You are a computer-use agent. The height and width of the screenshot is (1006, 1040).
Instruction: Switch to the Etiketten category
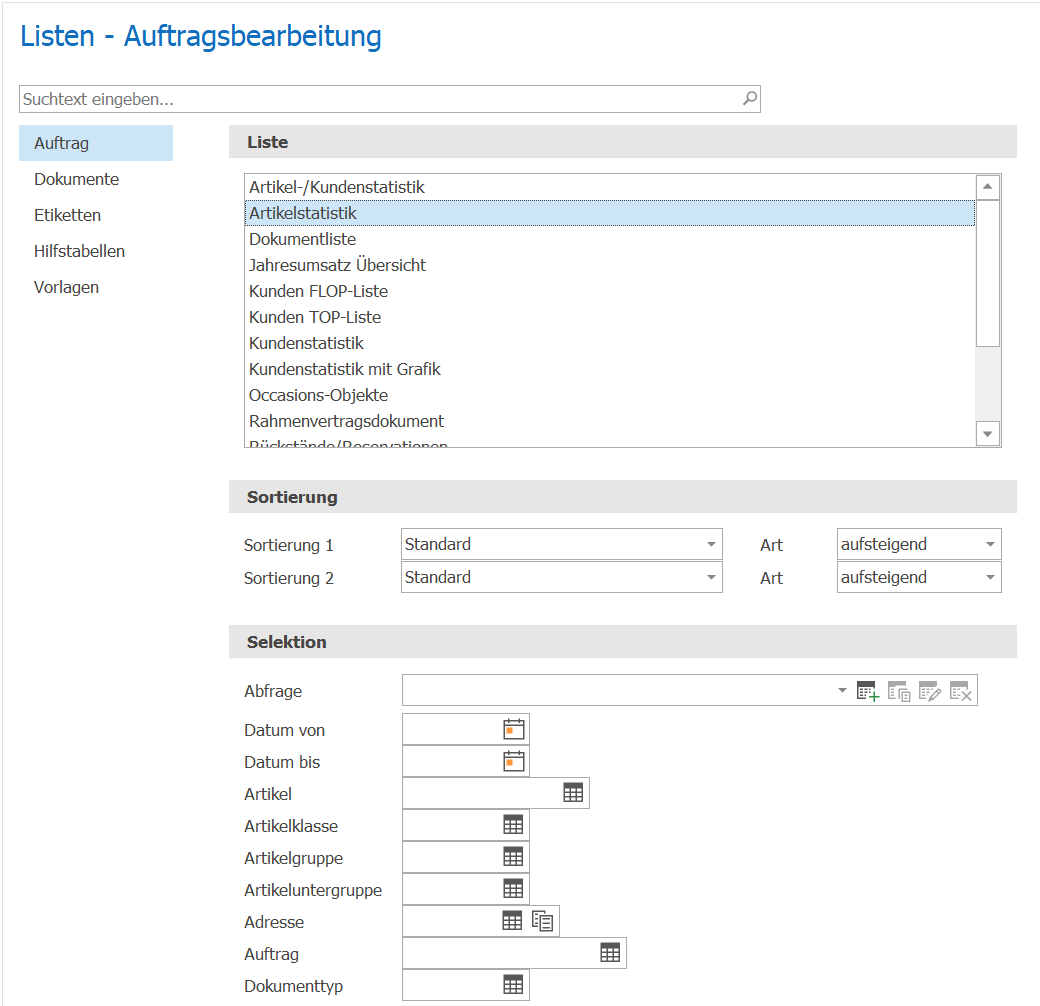click(96, 215)
